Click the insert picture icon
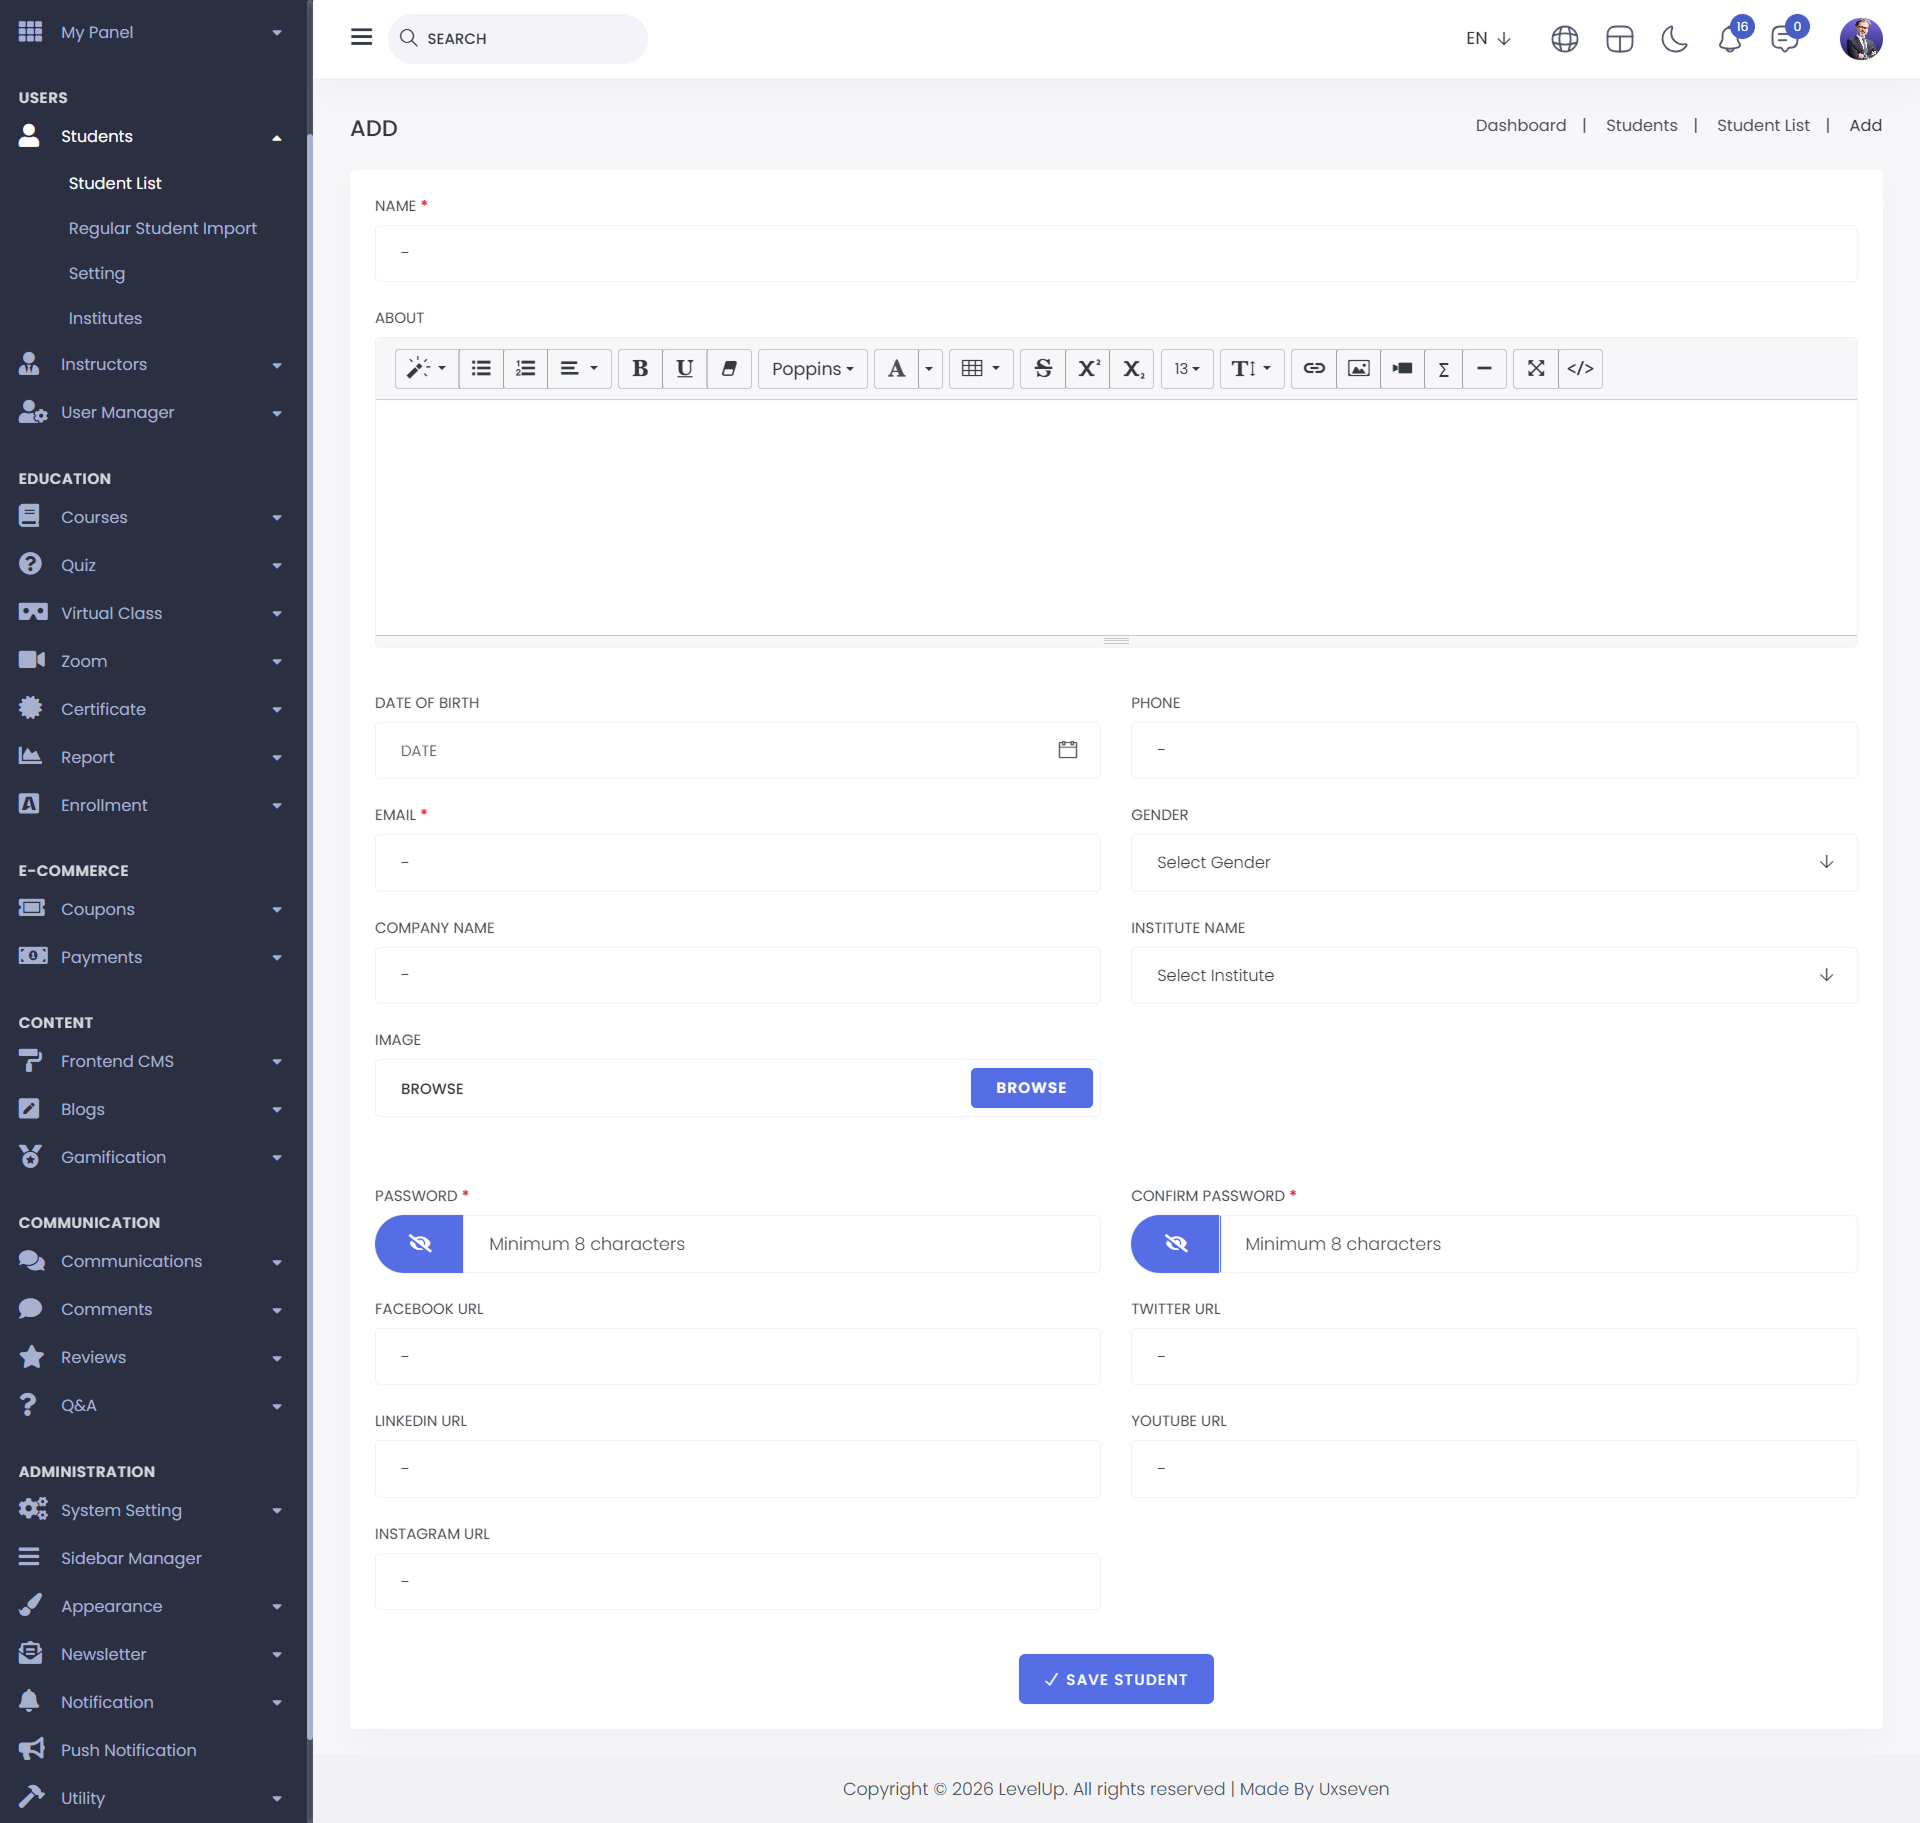The image size is (1920, 1823). [1358, 369]
